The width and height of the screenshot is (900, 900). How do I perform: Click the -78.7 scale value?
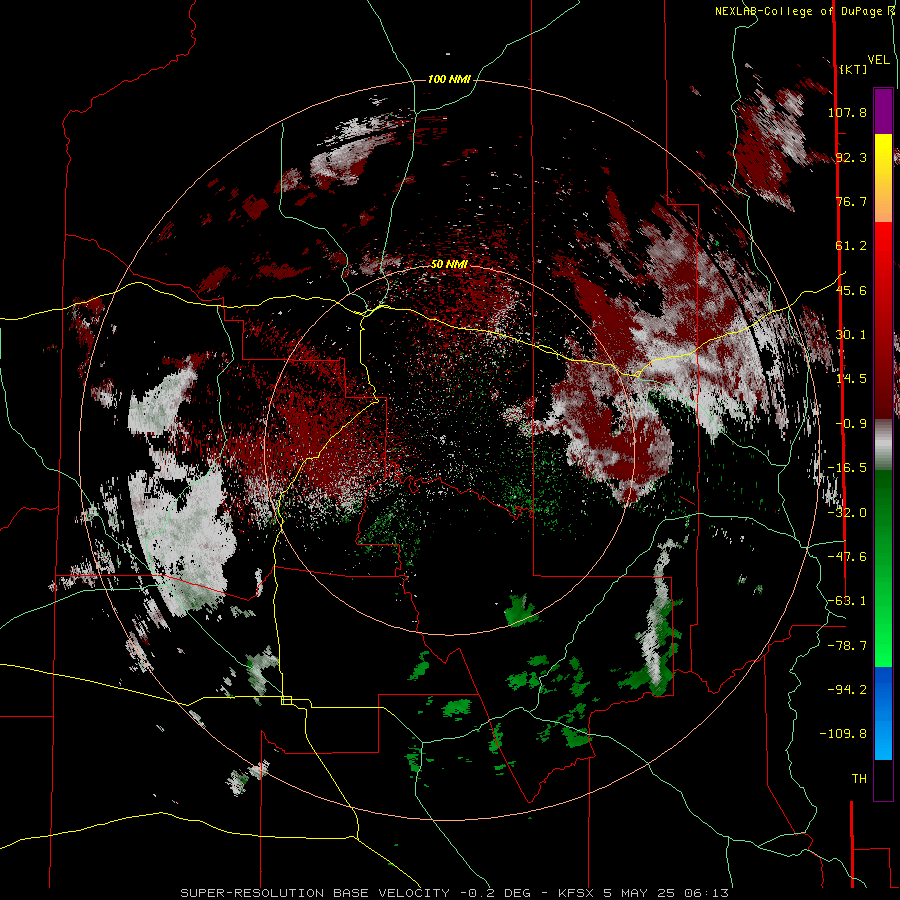pyautogui.click(x=847, y=646)
